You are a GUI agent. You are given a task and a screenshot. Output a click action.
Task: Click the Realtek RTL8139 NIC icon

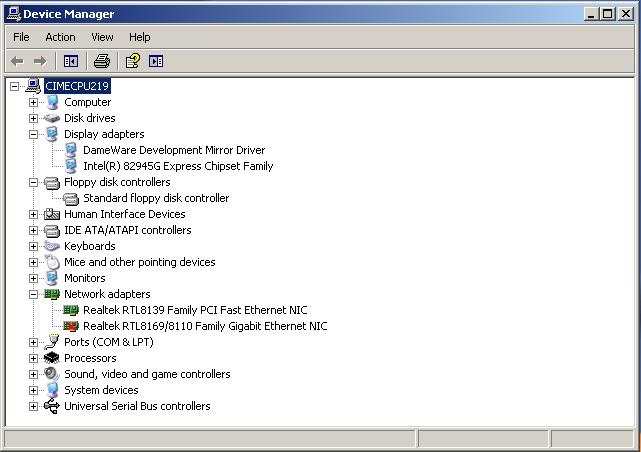[x=71, y=310]
